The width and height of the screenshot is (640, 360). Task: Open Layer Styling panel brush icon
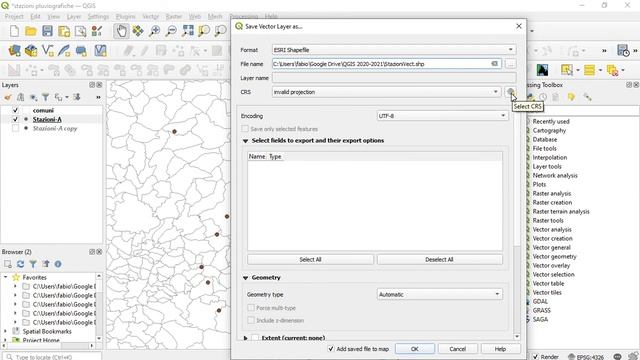7,97
